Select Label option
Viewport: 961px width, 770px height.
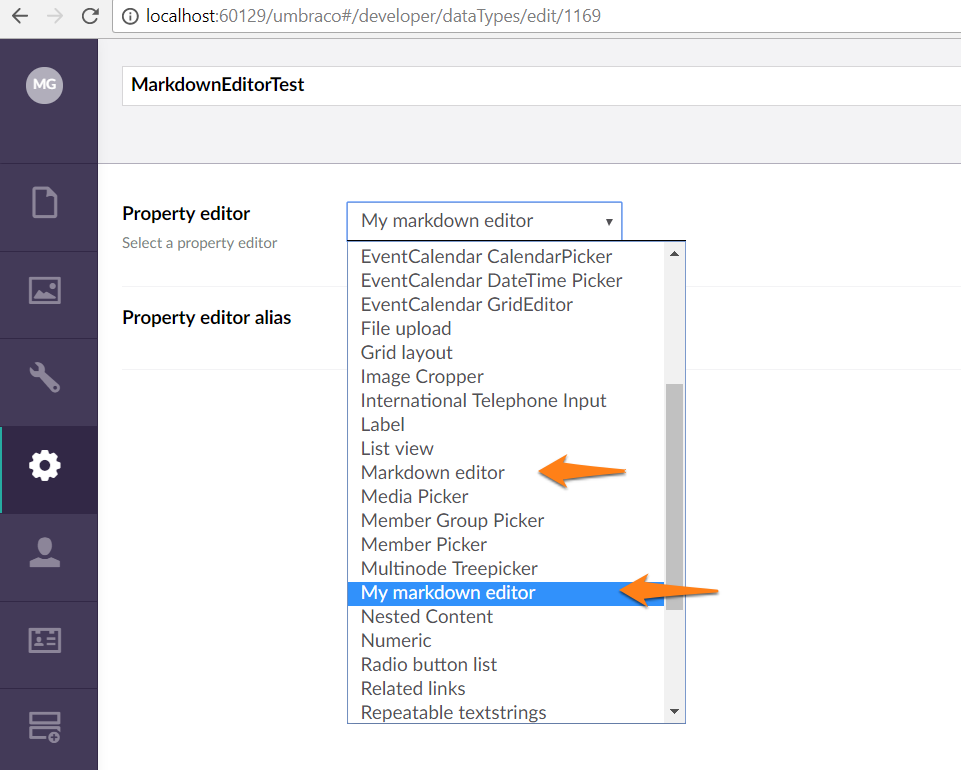tap(506, 424)
